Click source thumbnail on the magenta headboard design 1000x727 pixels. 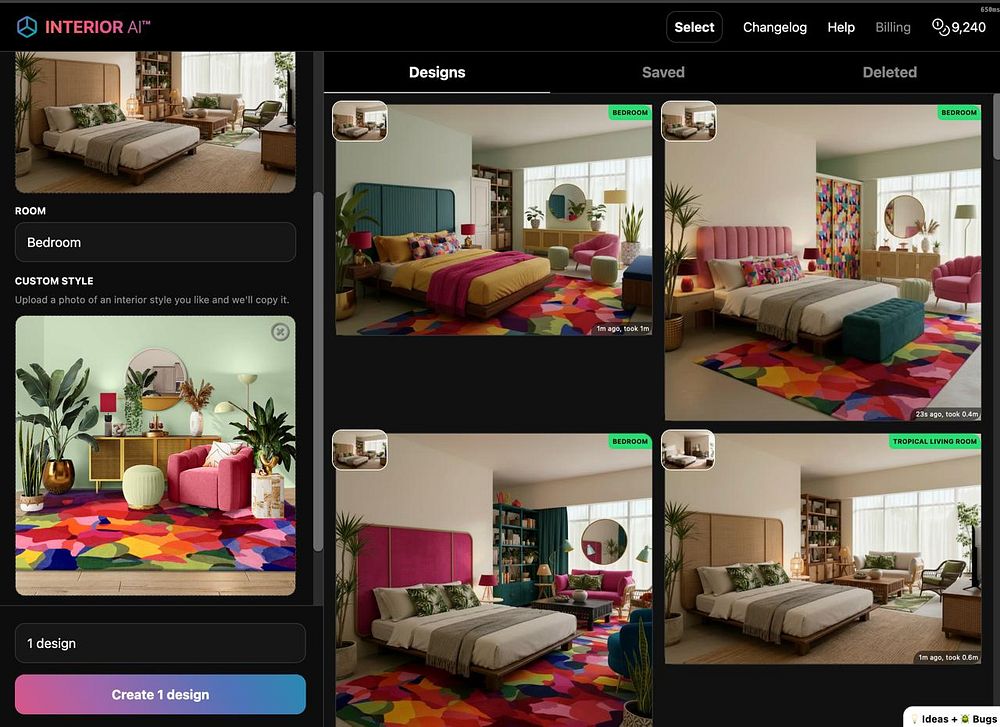[x=360, y=450]
